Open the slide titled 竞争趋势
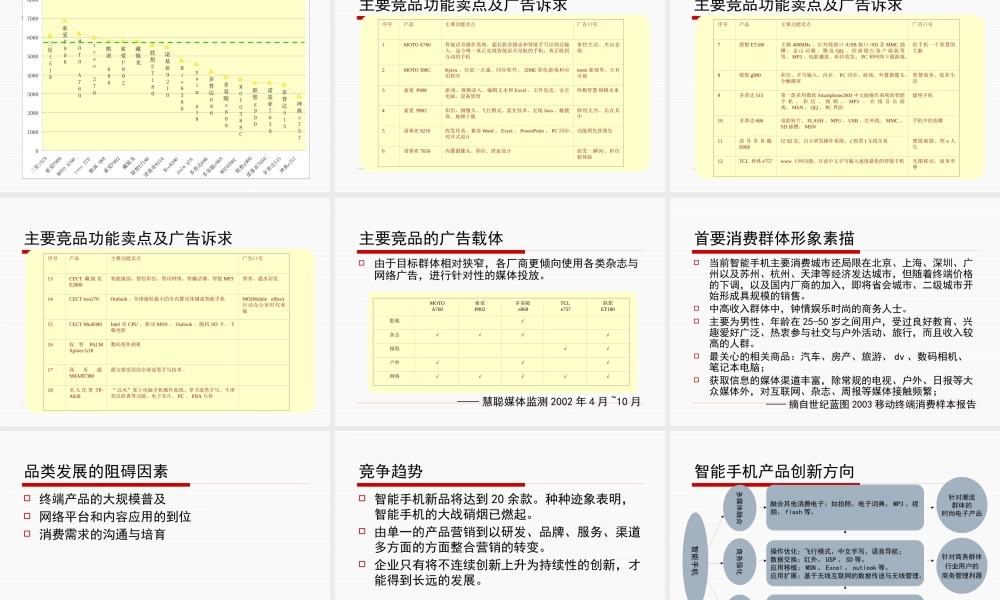Viewport: 1000px width, 600px height. pos(500,515)
